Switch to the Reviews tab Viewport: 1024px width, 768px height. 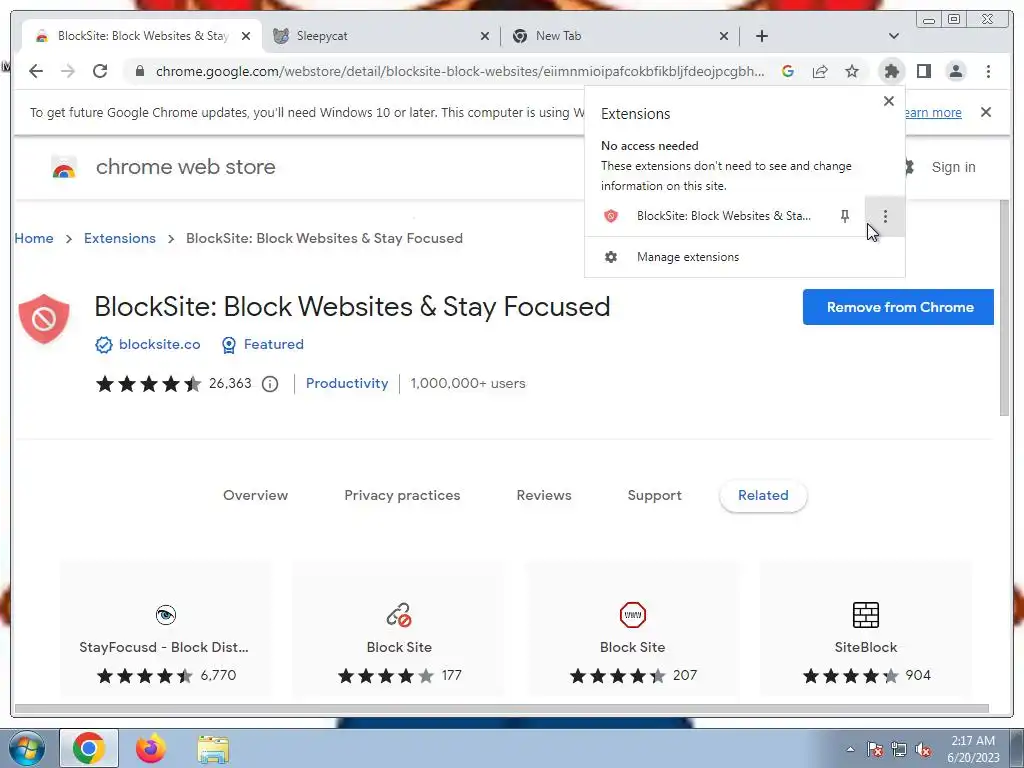tap(544, 495)
